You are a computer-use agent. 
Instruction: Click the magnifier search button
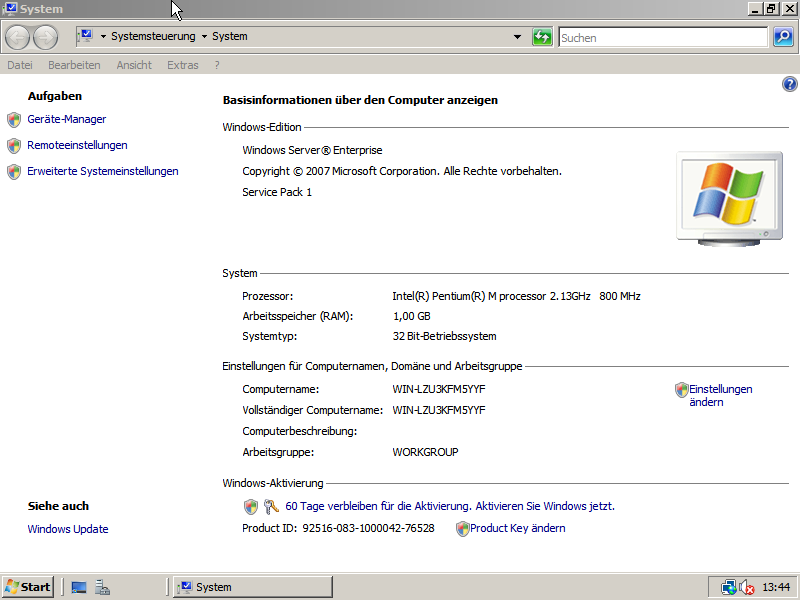click(x=783, y=37)
